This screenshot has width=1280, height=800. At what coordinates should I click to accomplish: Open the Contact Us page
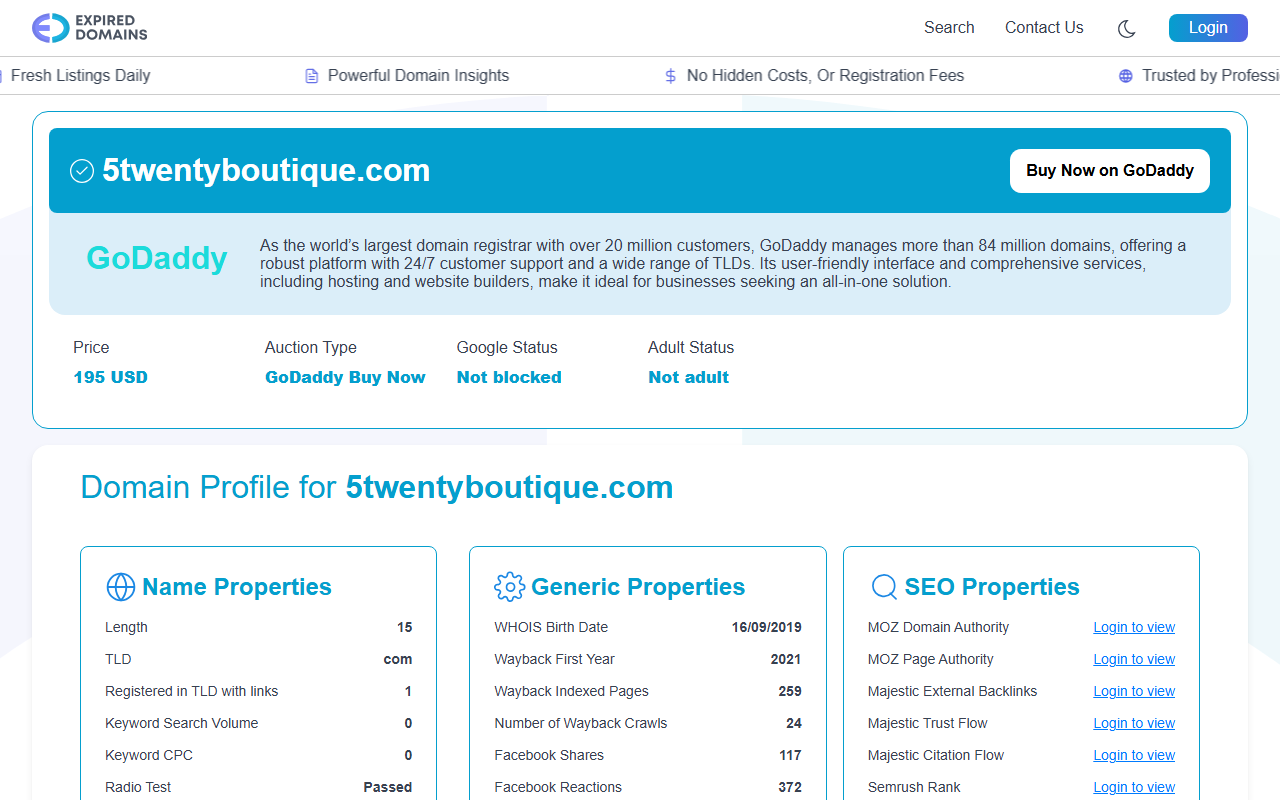coord(1044,28)
